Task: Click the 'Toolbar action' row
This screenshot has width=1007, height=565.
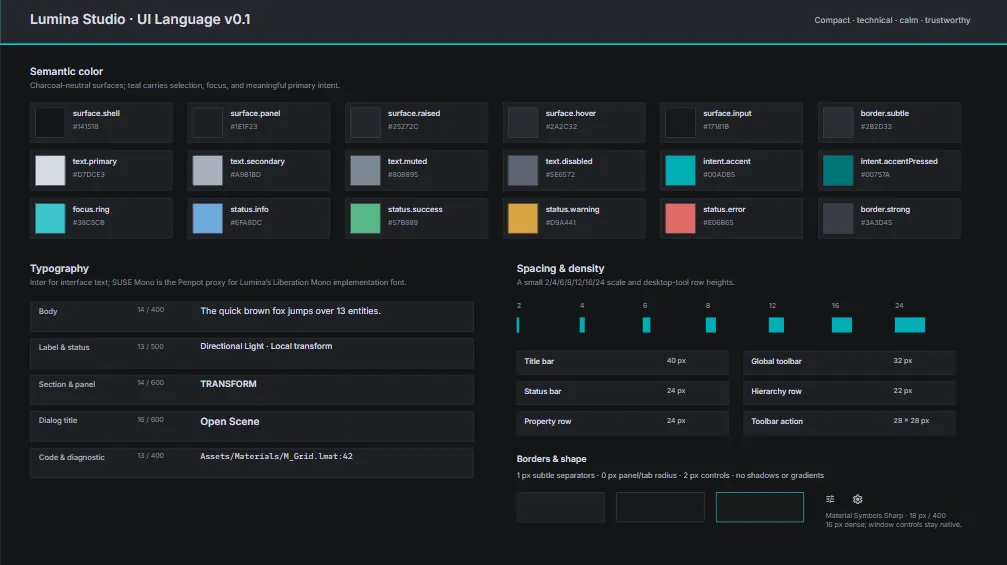Action: [850, 422]
